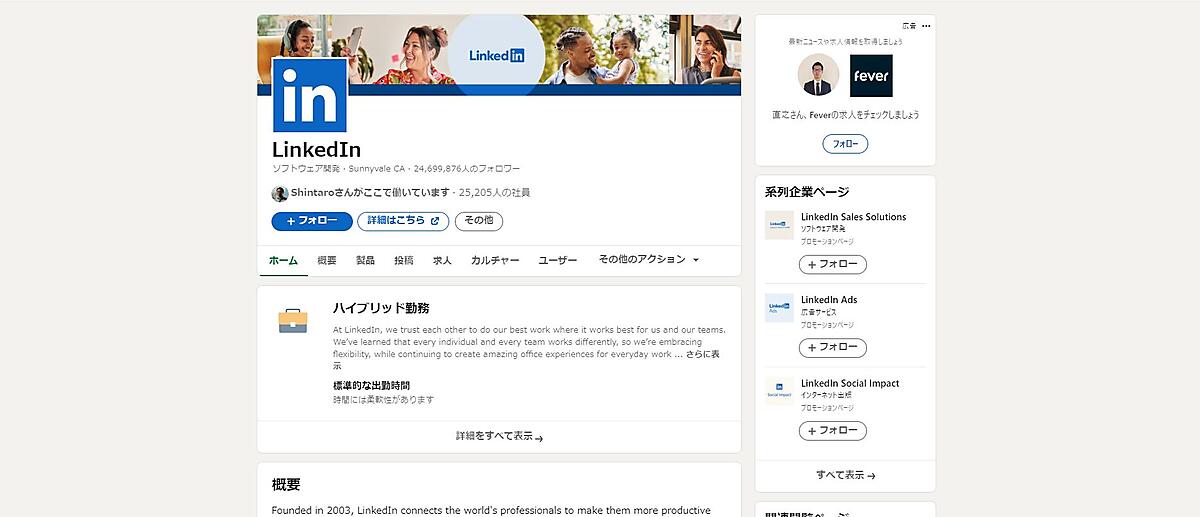Expand the その他のアクション dropdown
The image size is (1200, 517).
coord(648,259)
